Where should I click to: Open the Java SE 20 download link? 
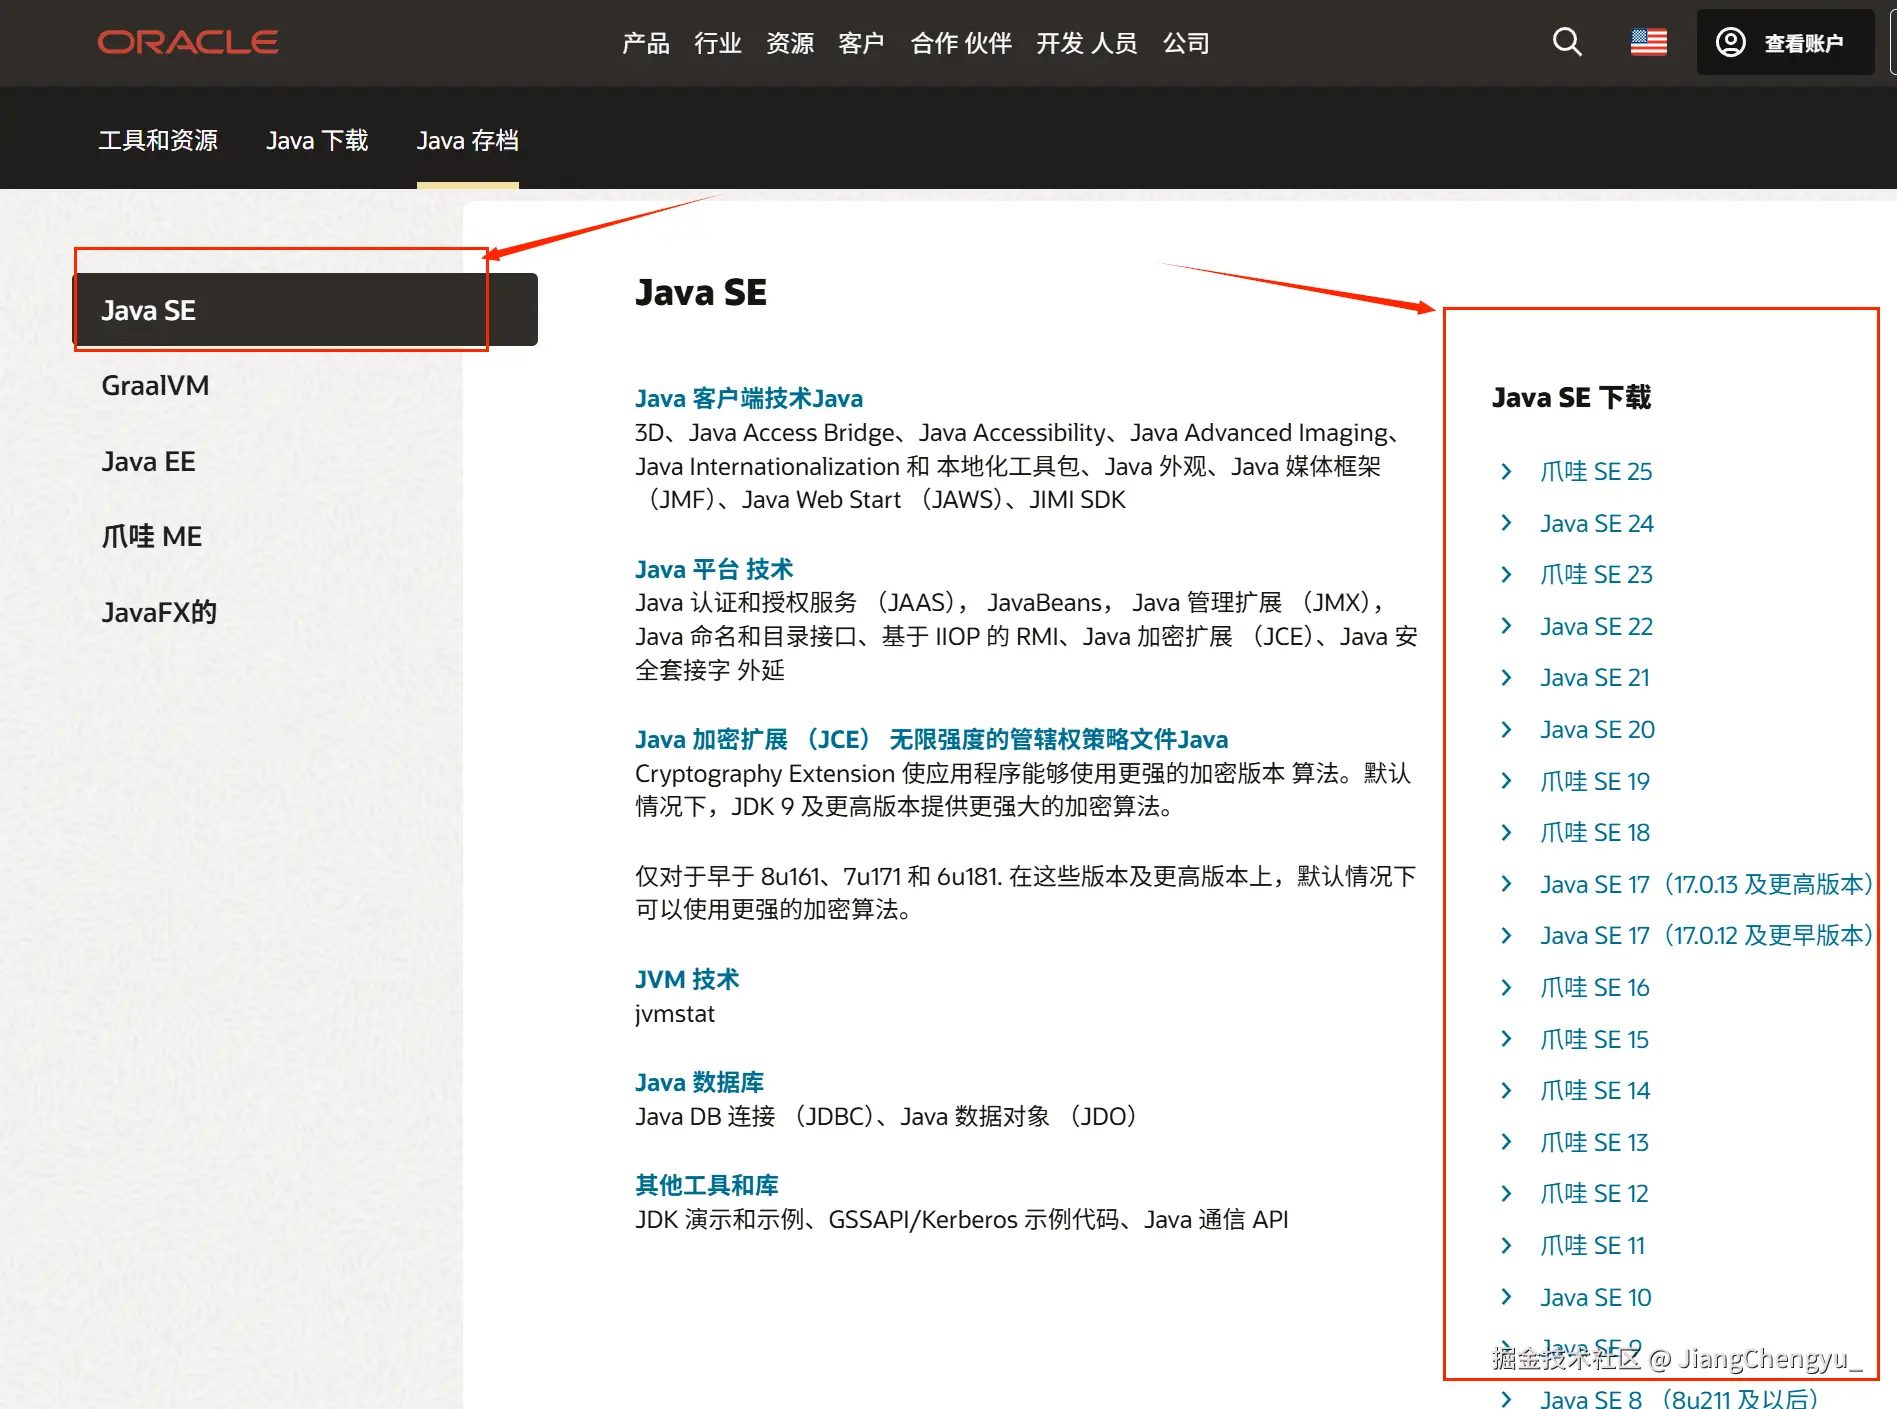(x=1597, y=730)
